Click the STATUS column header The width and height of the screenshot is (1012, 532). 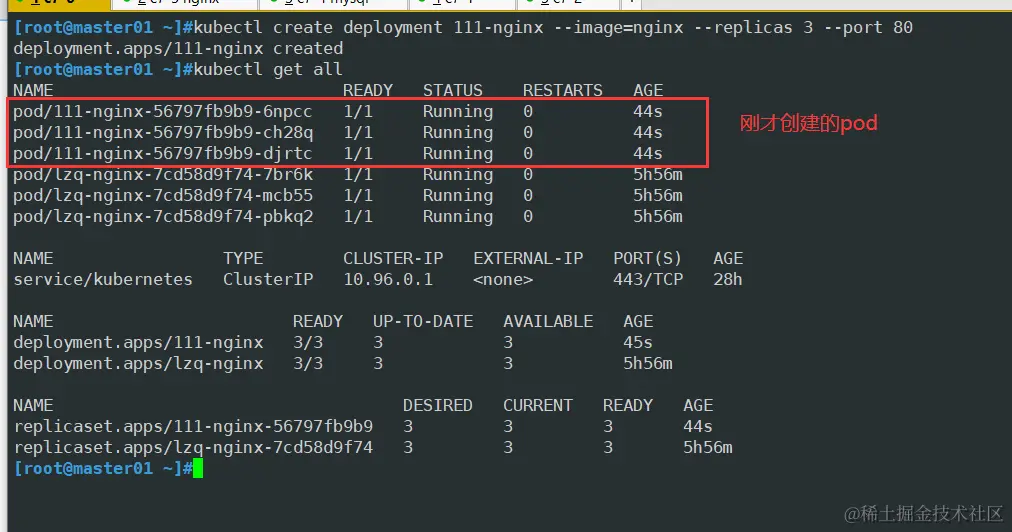coord(452,90)
